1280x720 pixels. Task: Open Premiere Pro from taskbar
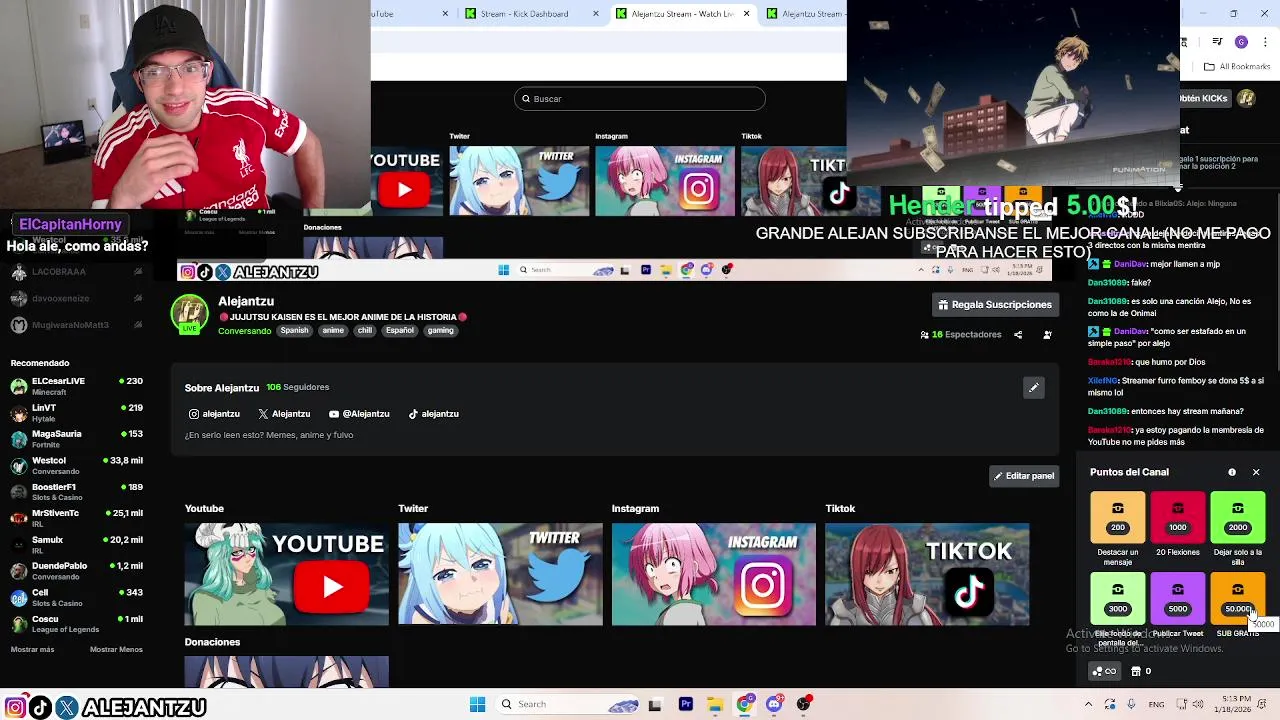[x=686, y=704]
